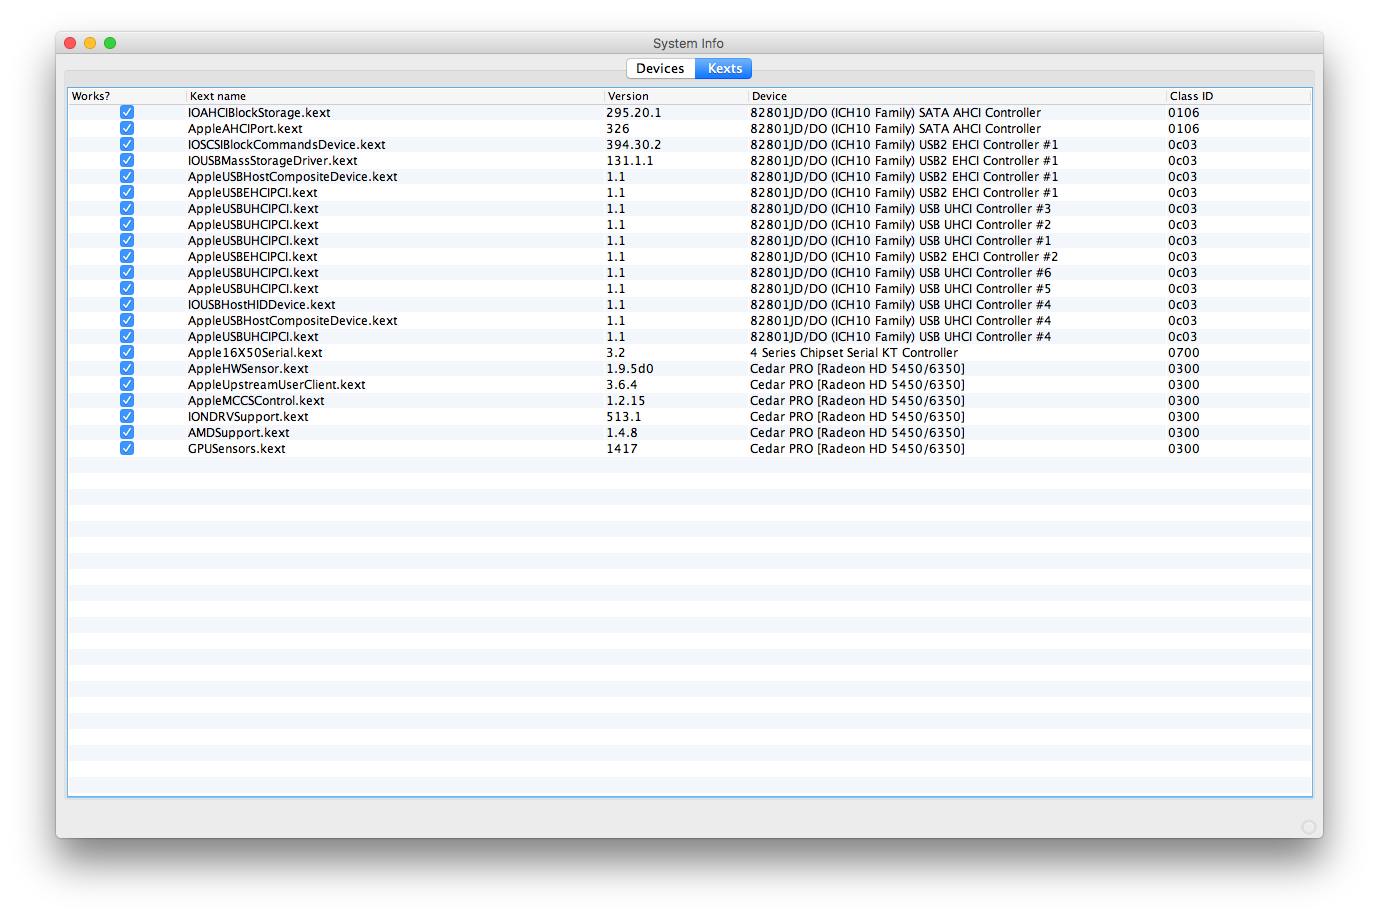Image resolution: width=1379 pixels, height=918 pixels.
Task: Toggle the AppleAHCIPort.kext checkbox
Action: pos(127,129)
